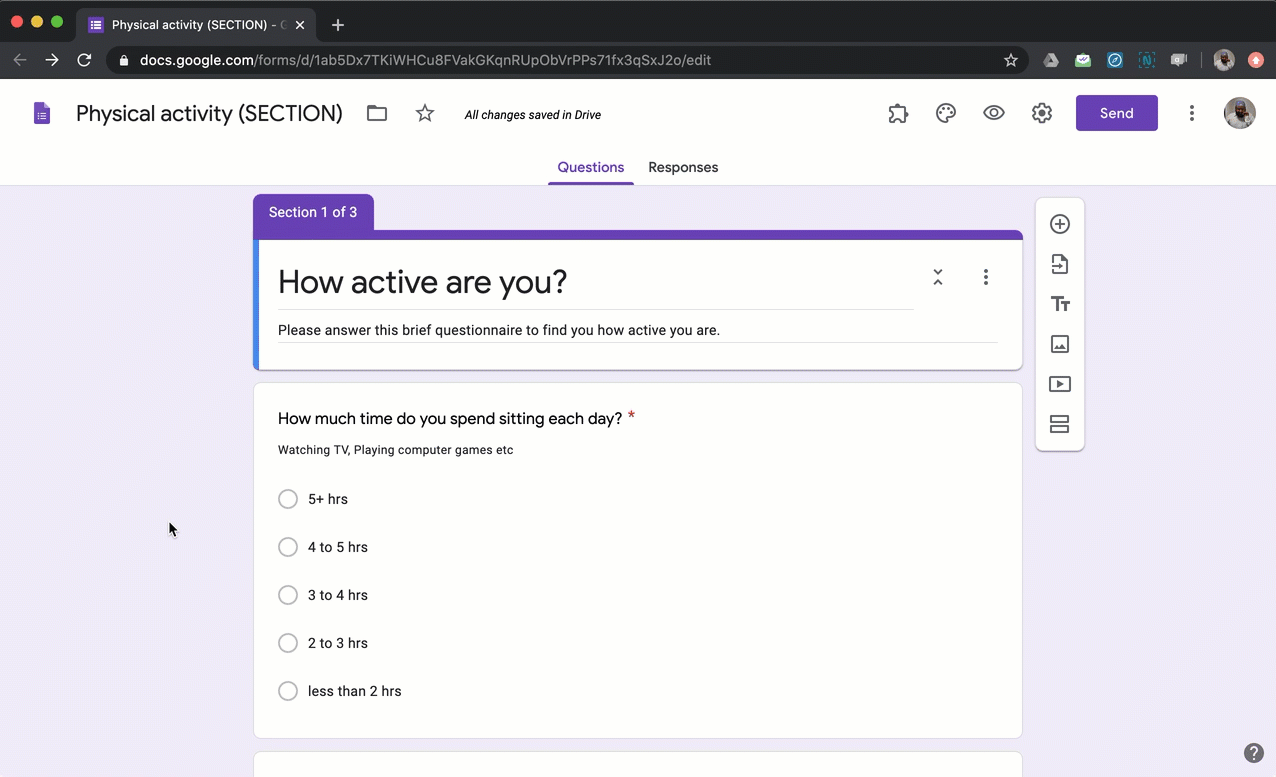Select the Questions tab
The width and height of the screenshot is (1276, 777).
(x=590, y=167)
